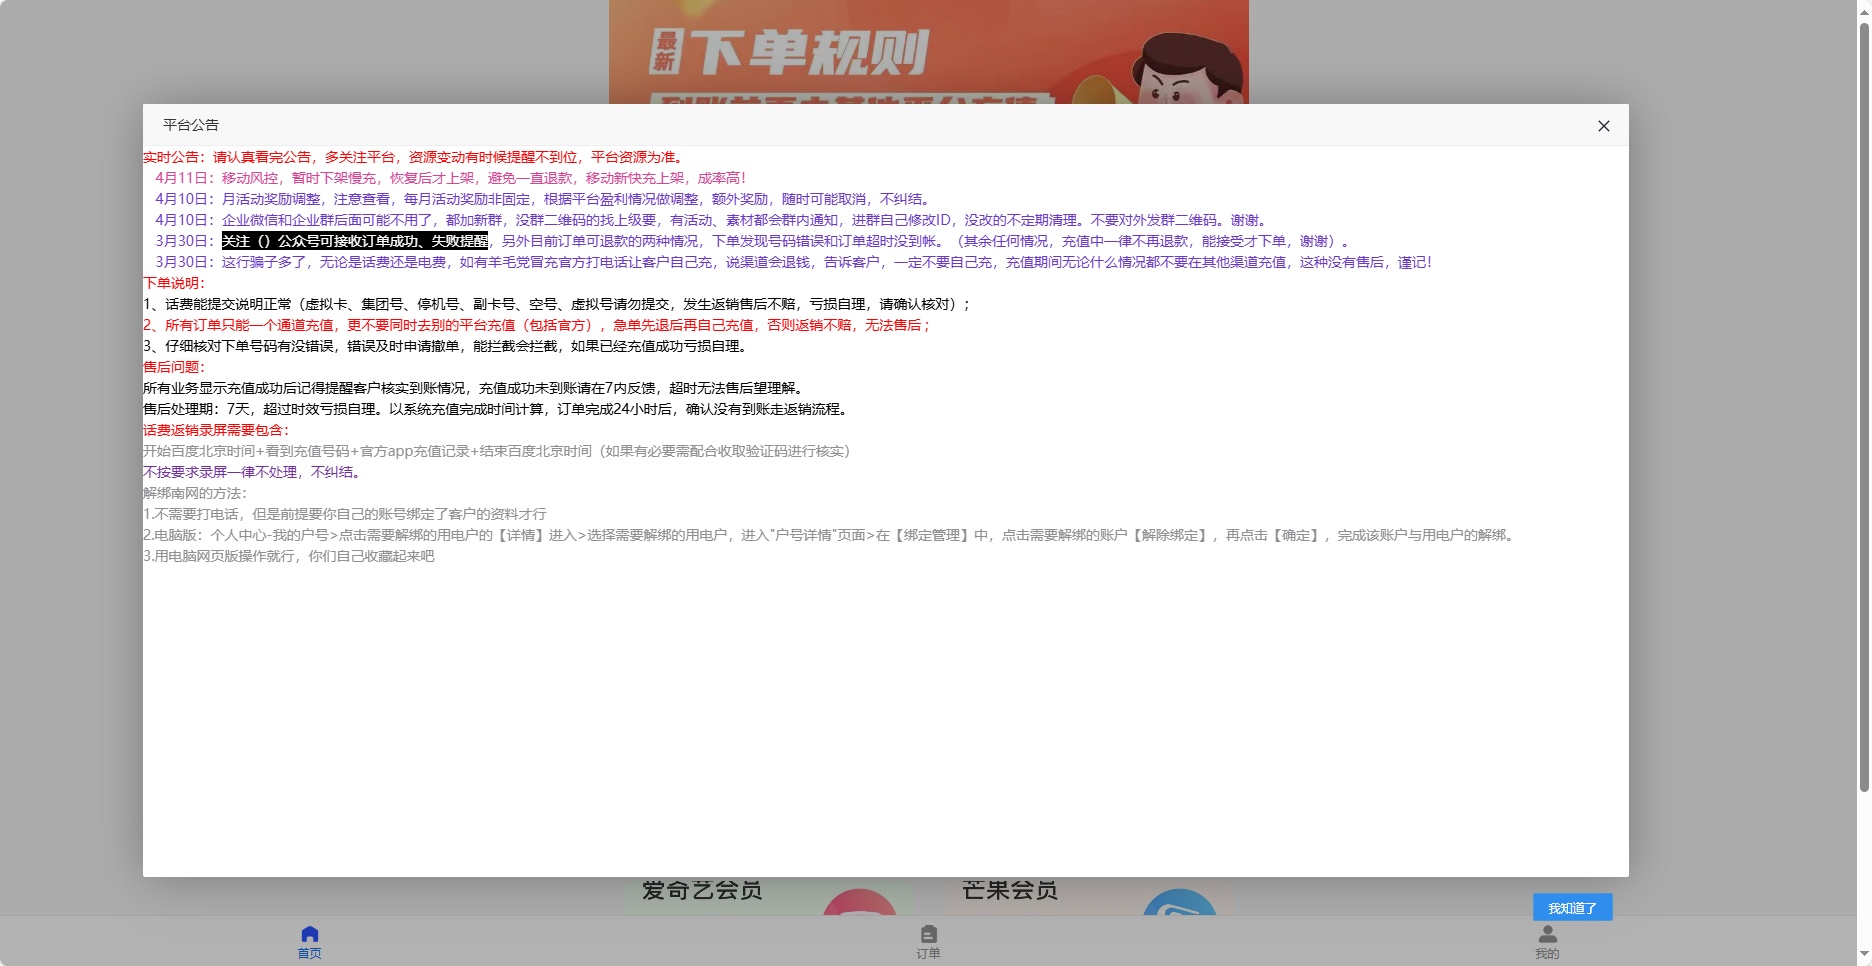Click the 解绑南网的方法 heading text
This screenshot has width=1872, height=966.
pos(195,493)
